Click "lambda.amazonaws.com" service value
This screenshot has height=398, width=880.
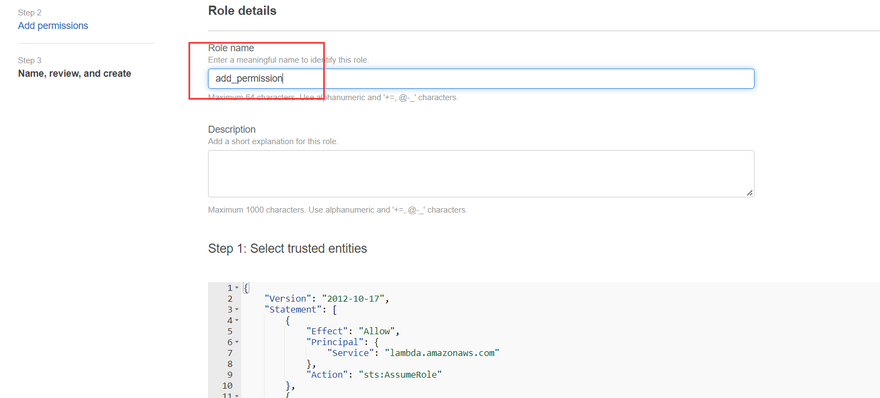(442, 353)
